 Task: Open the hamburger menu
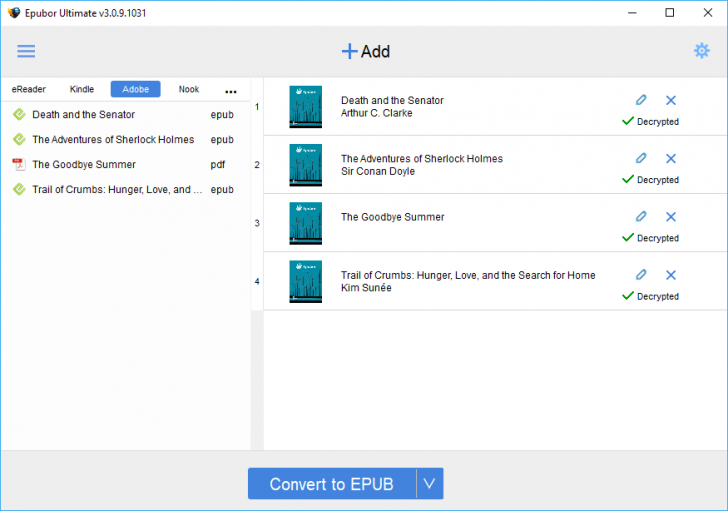coord(26,51)
